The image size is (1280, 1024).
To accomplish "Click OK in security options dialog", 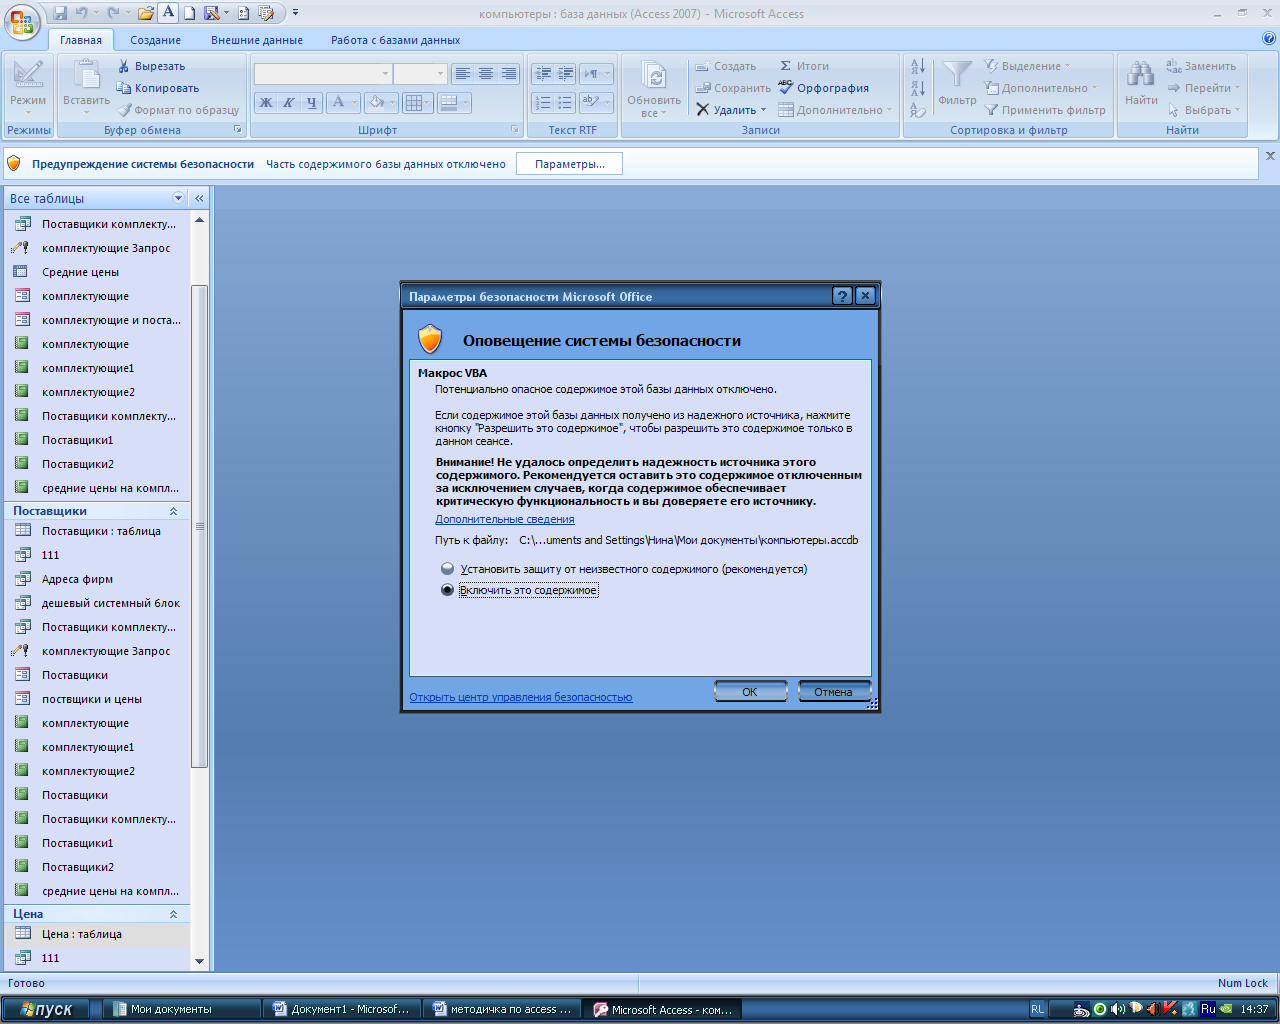I will tap(750, 692).
